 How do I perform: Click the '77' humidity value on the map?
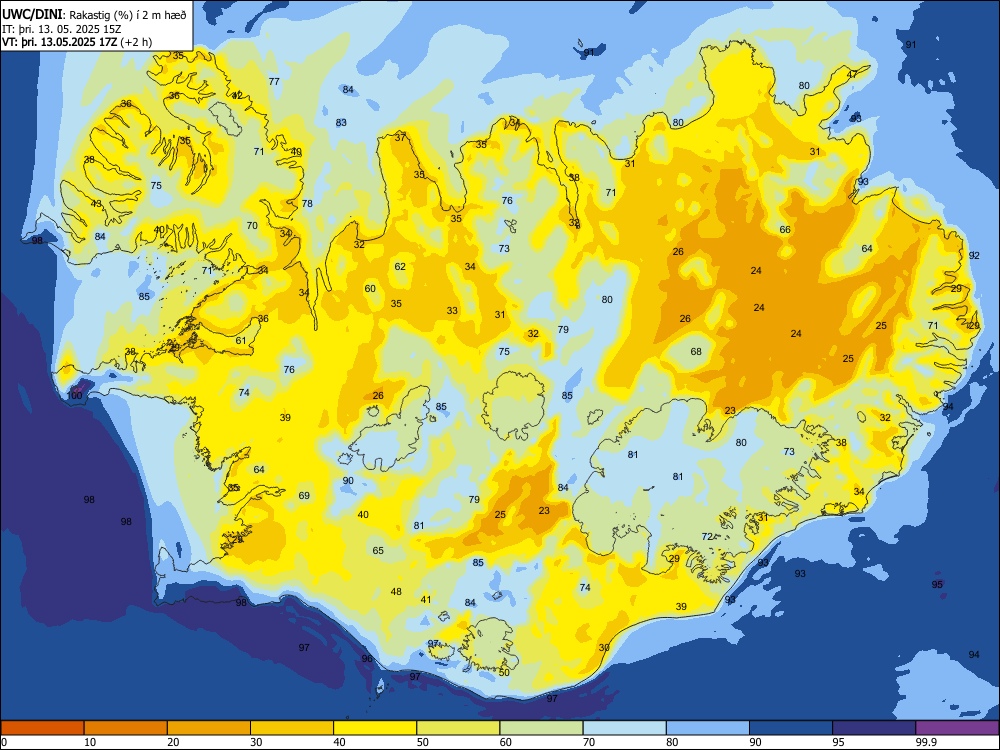274,82
